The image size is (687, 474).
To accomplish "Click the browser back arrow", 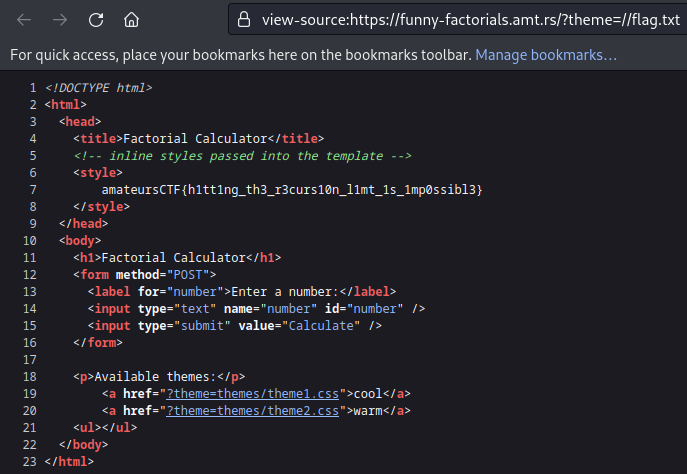I will (25, 19).
